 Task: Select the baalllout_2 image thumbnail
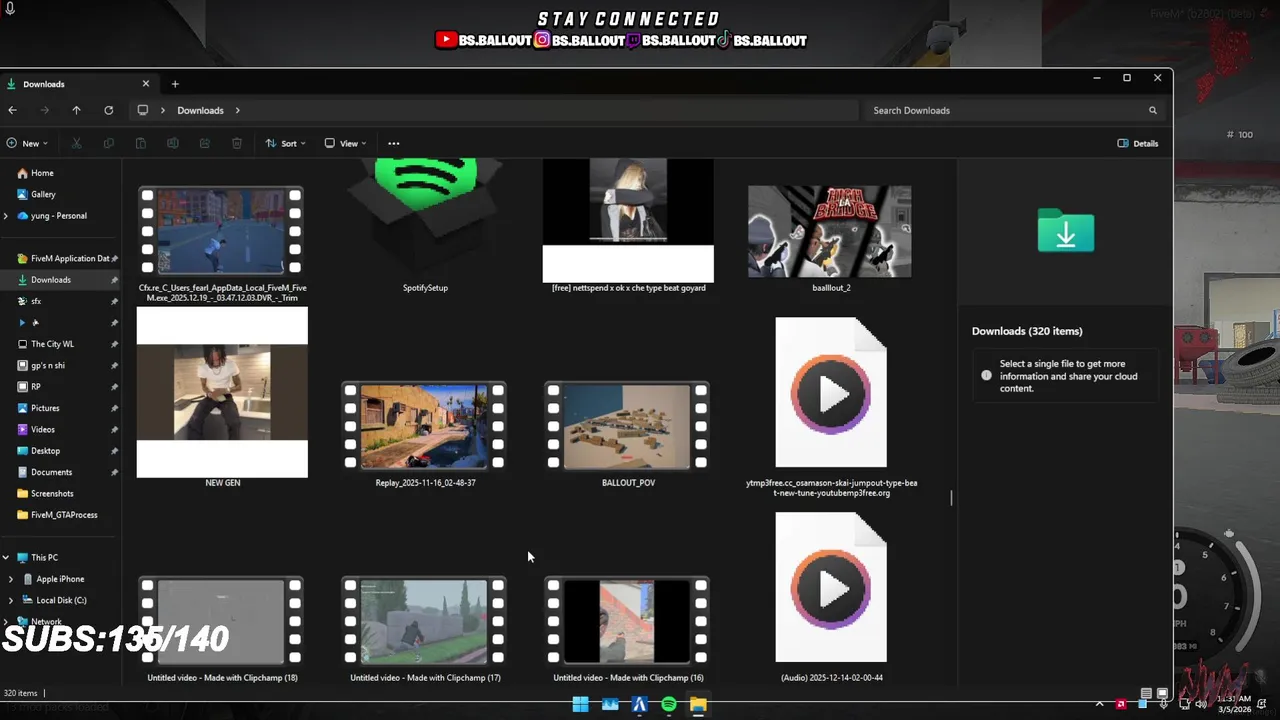click(x=830, y=232)
